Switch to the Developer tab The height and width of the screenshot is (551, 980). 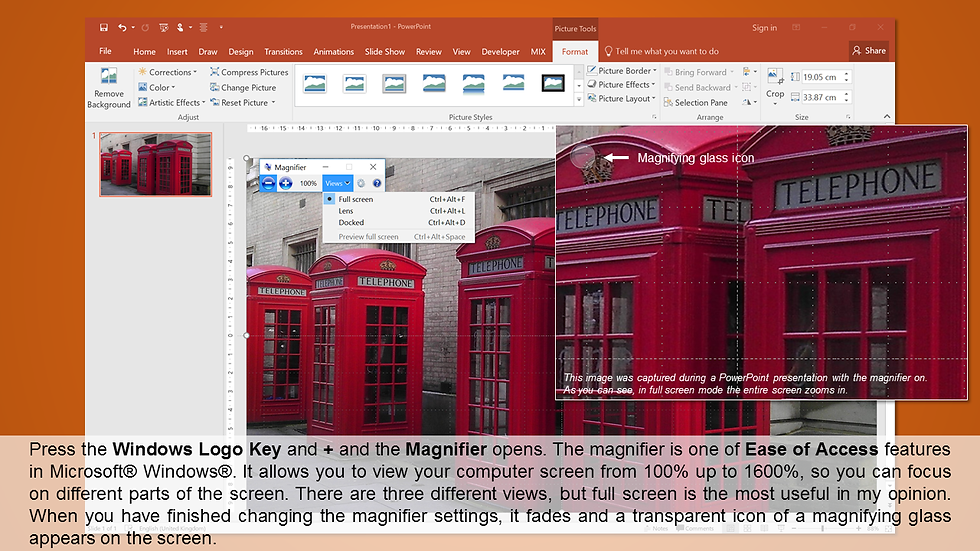click(500, 52)
